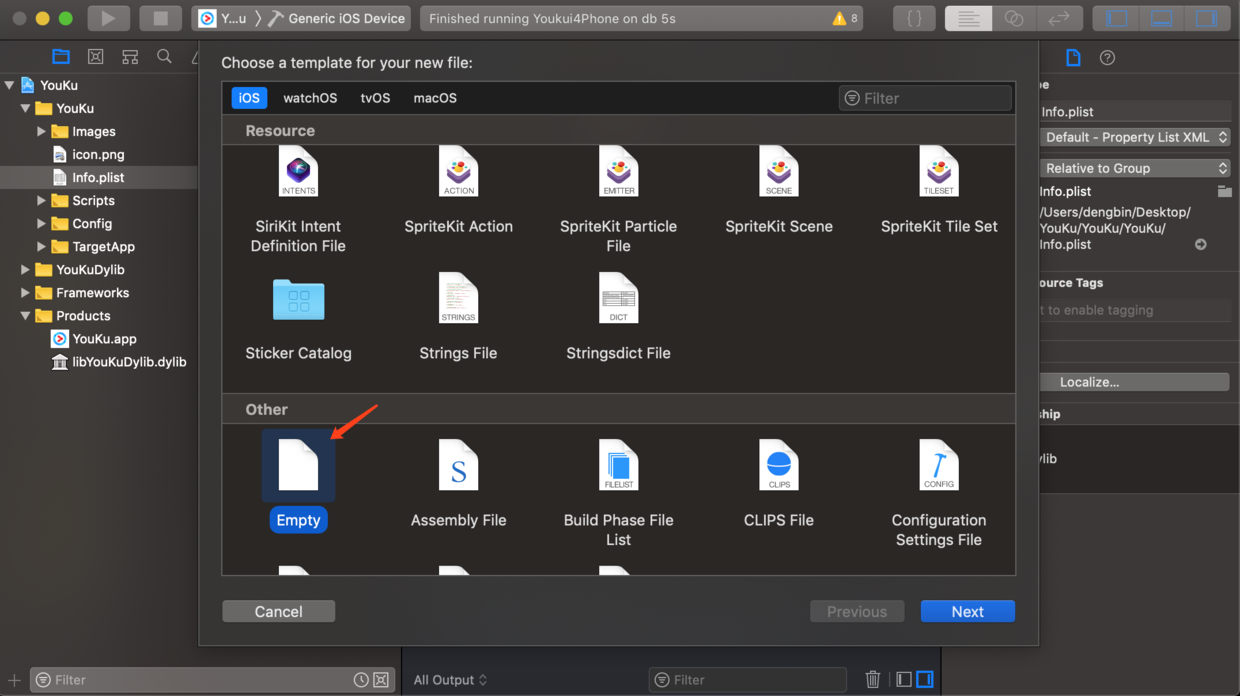Switch to the macOS platform tab
Viewport: 1240px width, 696px height.
(x=435, y=98)
